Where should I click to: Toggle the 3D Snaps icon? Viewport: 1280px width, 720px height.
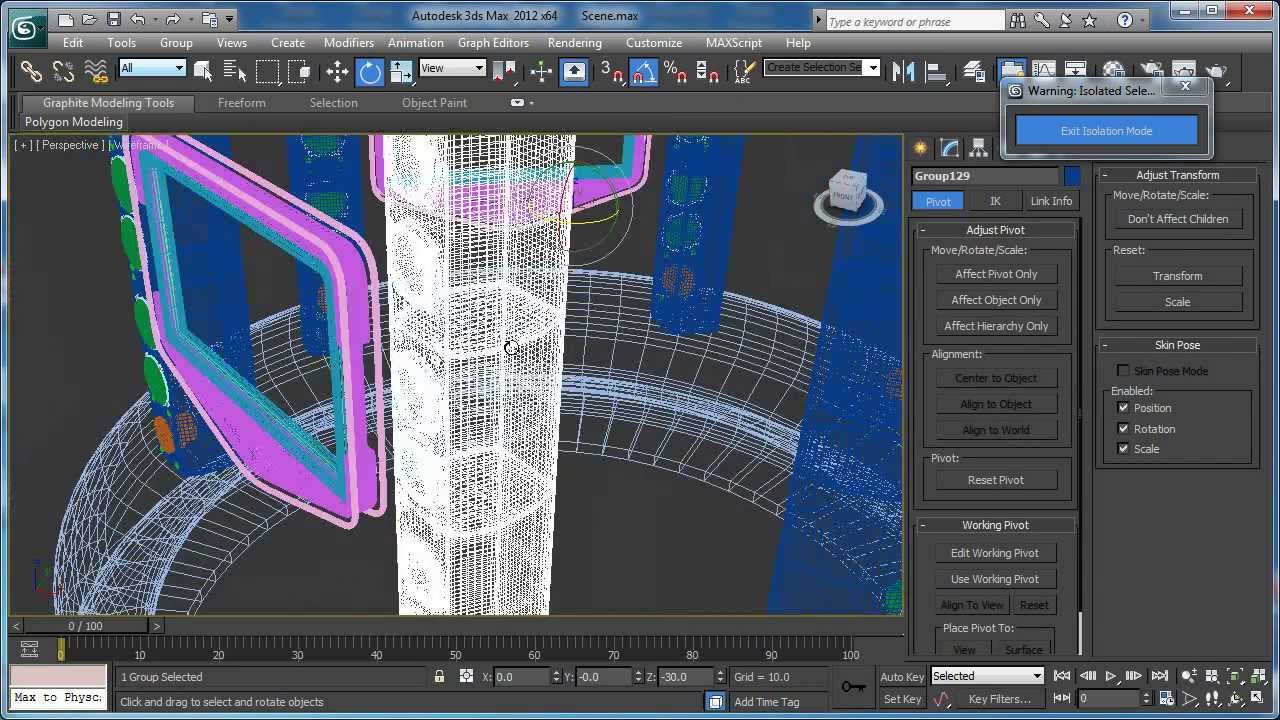(x=611, y=71)
